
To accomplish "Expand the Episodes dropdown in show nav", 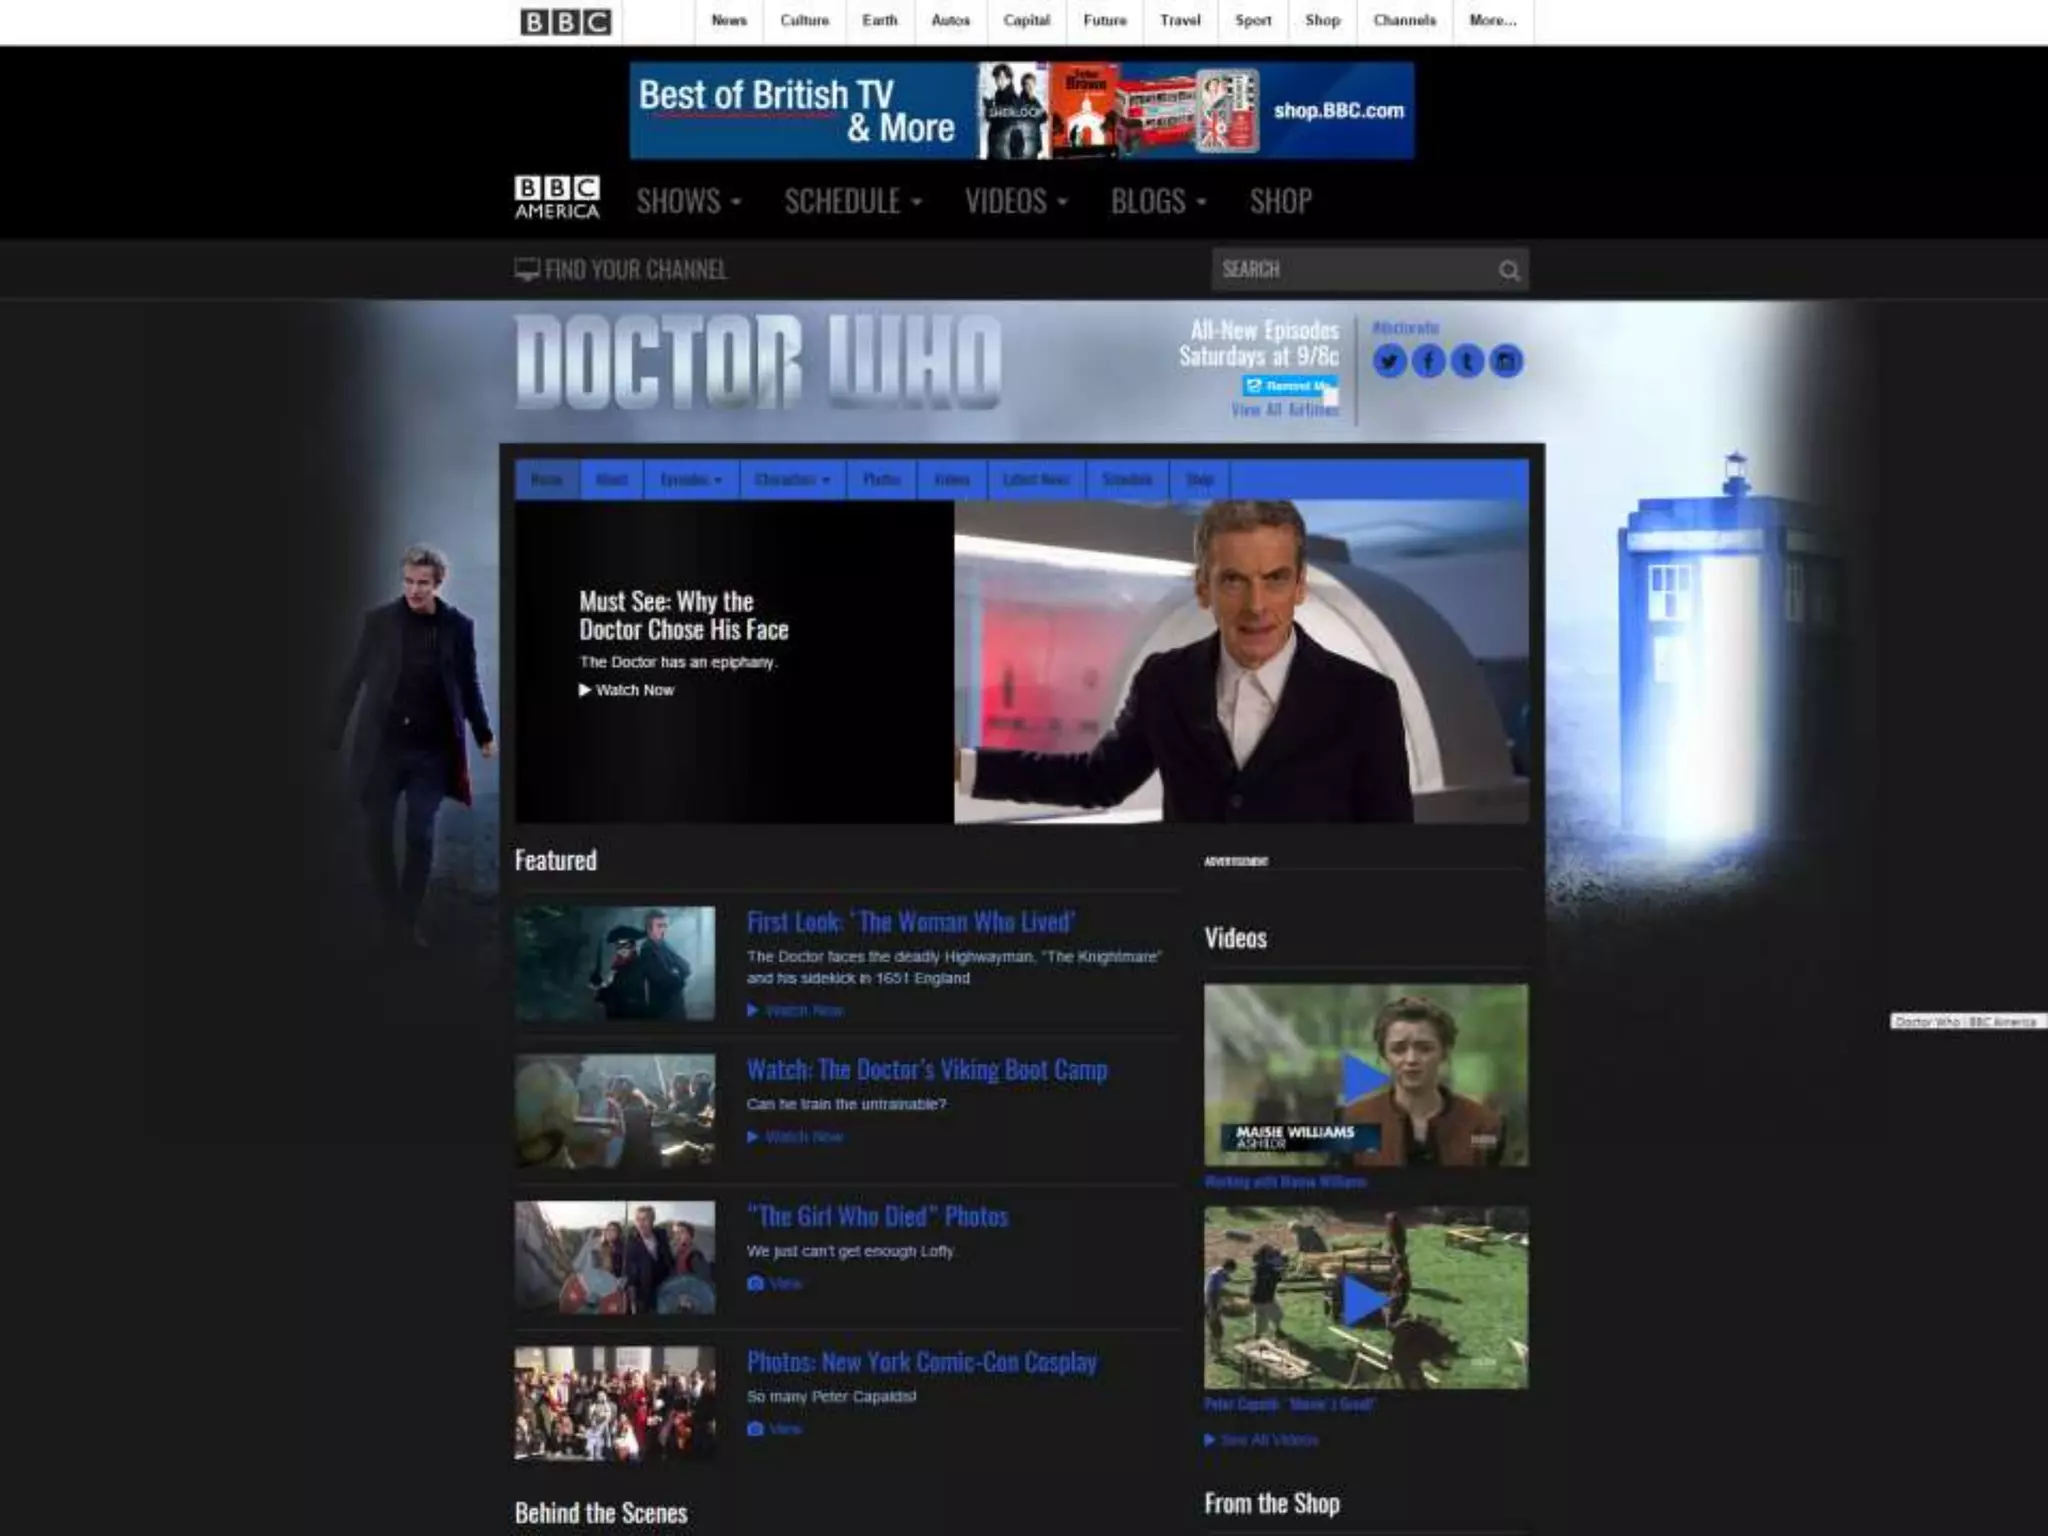I will [691, 480].
